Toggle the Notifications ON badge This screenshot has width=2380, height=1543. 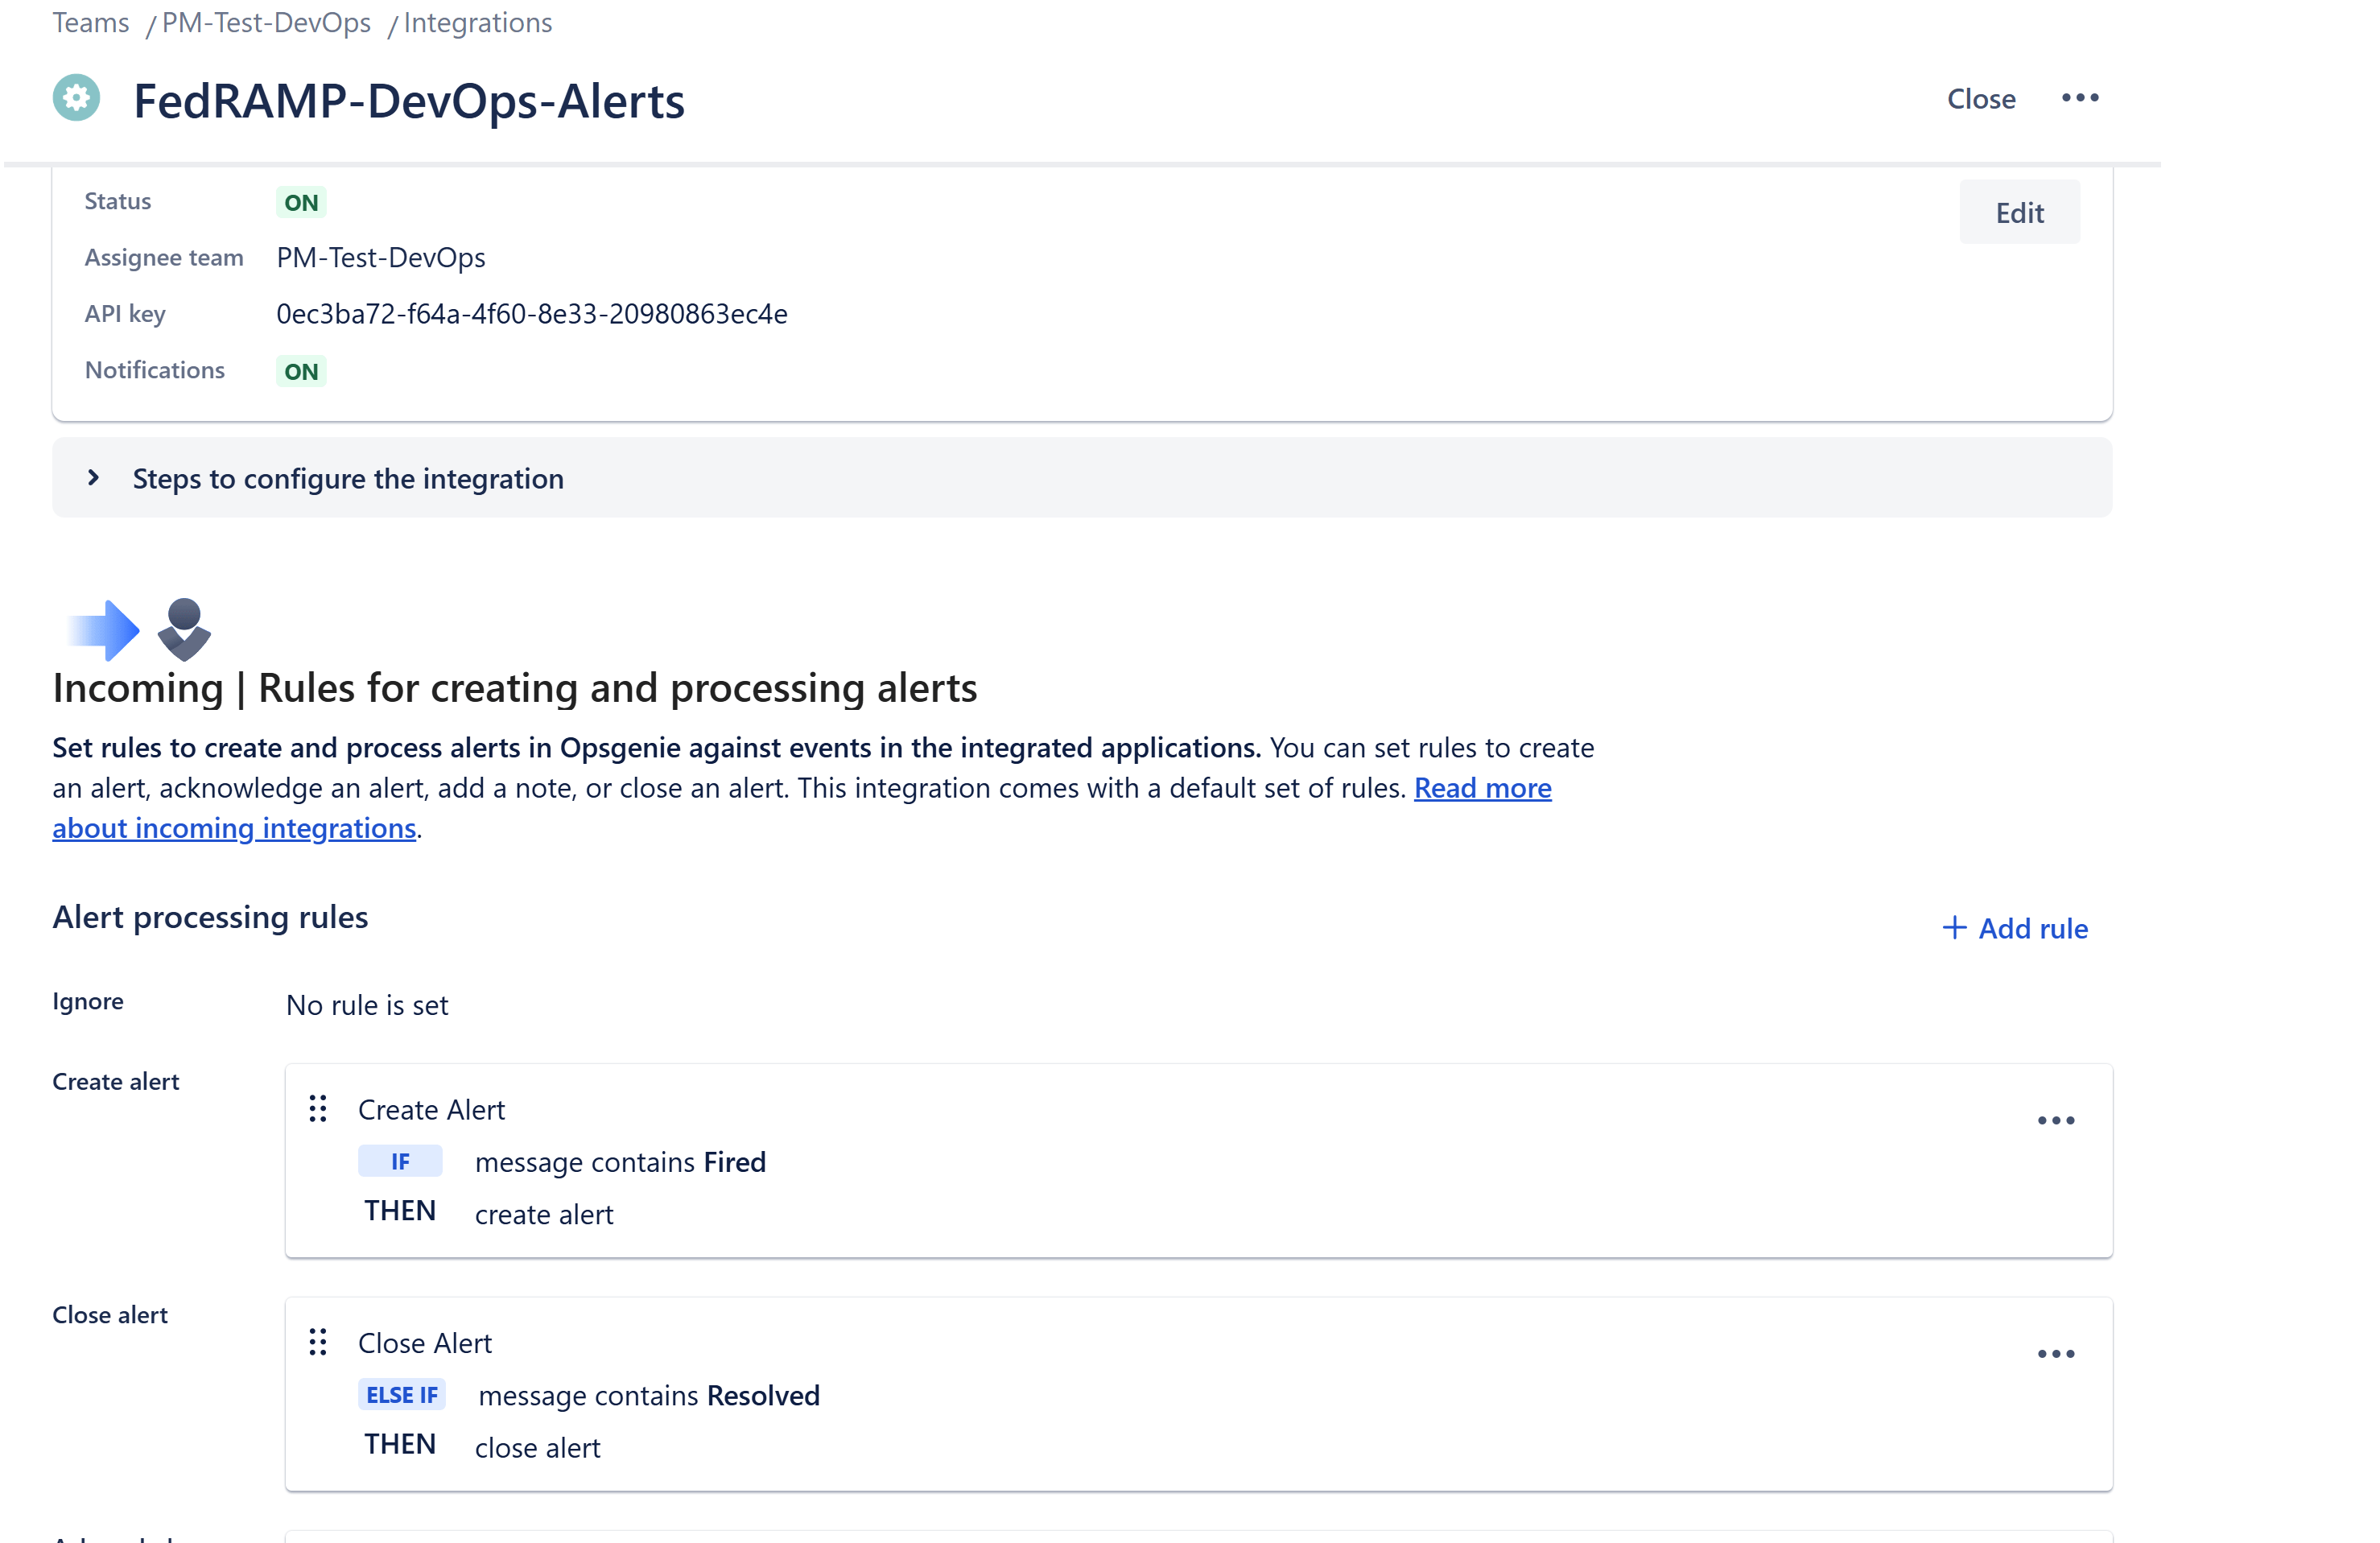click(300, 370)
